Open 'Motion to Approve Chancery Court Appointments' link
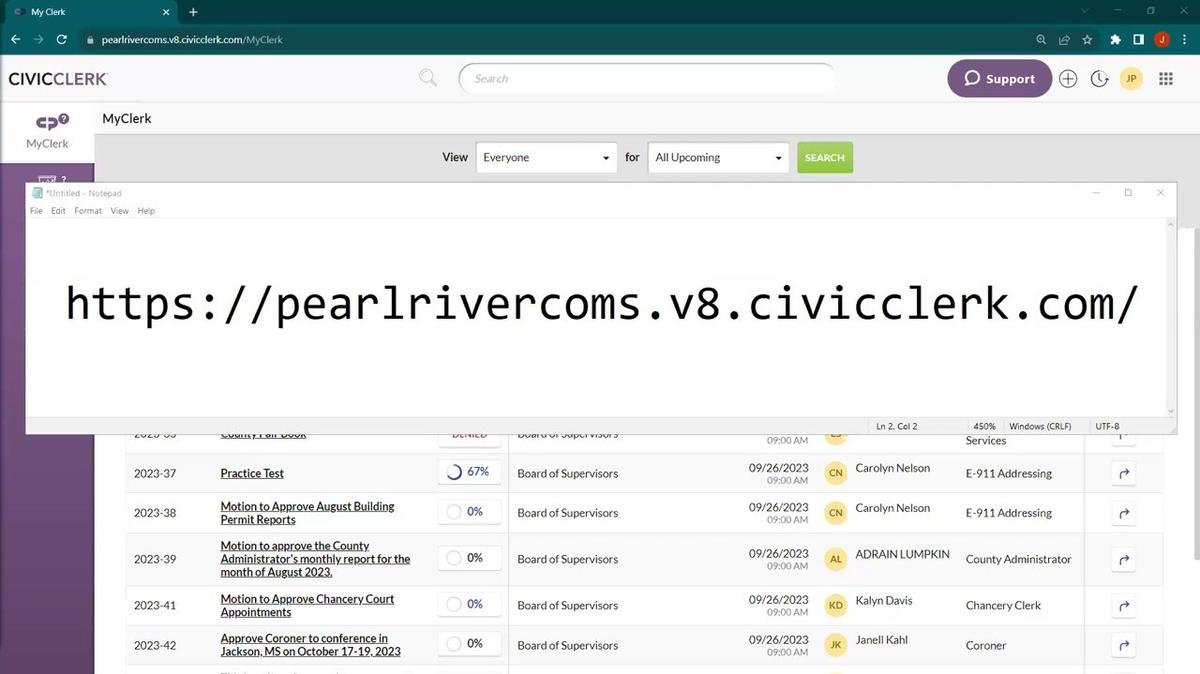 click(307, 605)
